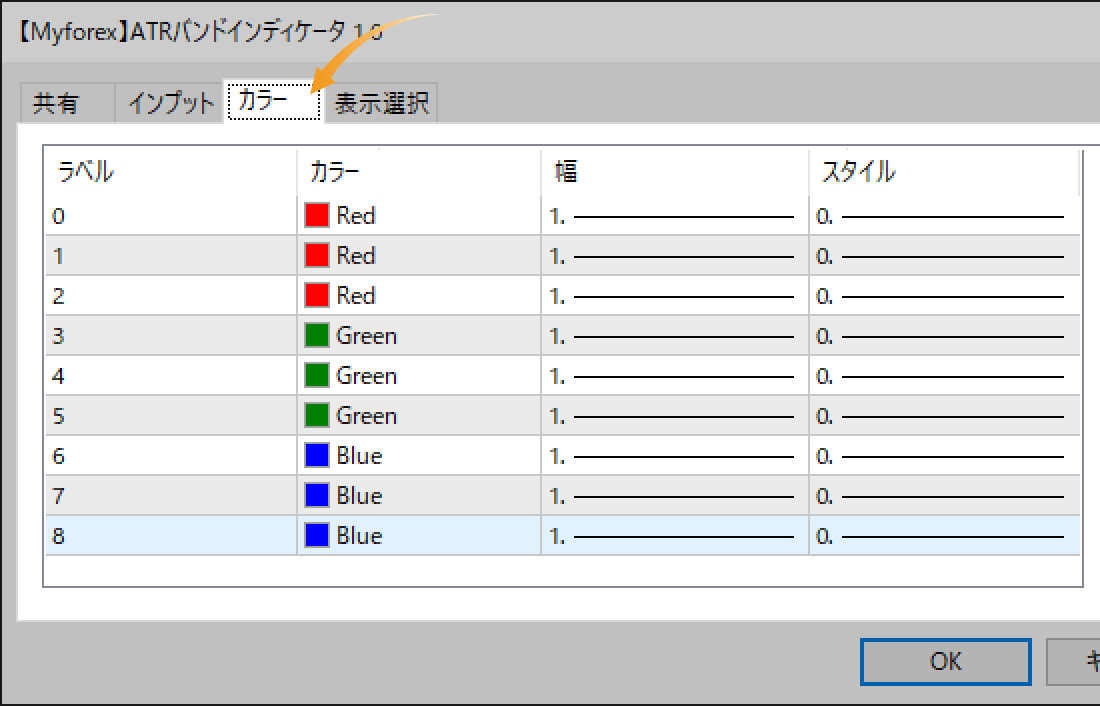Image resolution: width=1100 pixels, height=706 pixels.
Task: Change the line width on row 4
Action: [670, 375]
